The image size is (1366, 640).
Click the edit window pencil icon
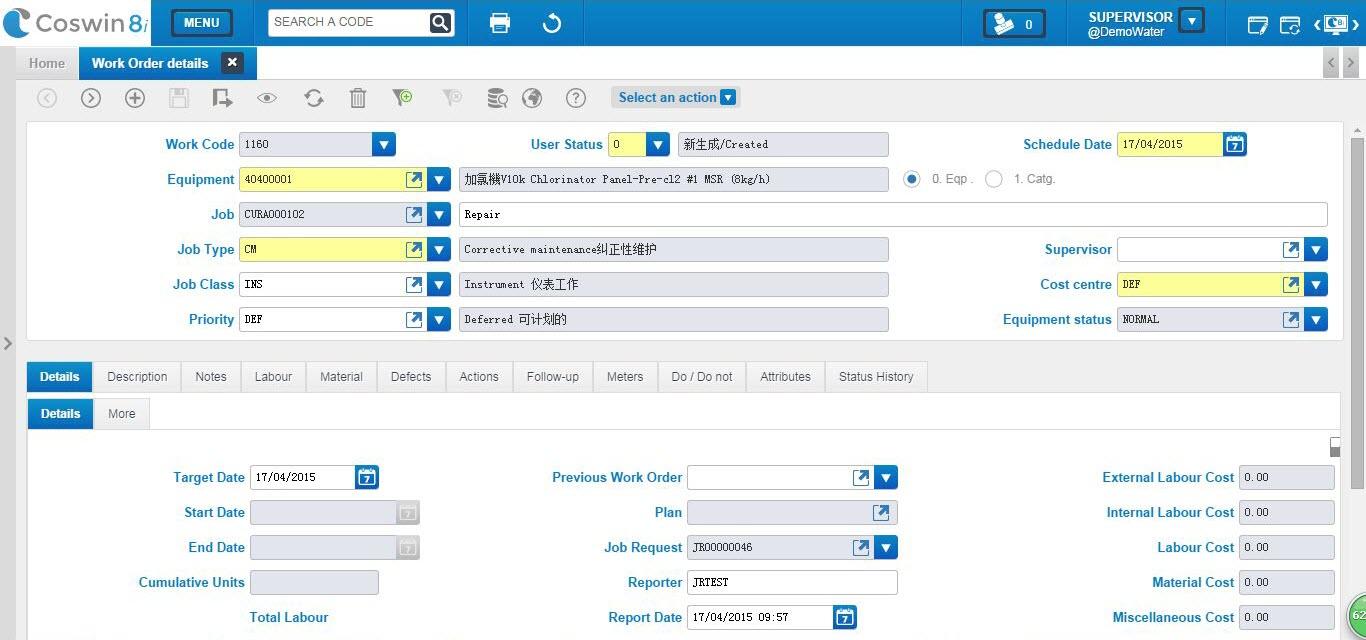pyautogui.click(x=1258, y=24)
